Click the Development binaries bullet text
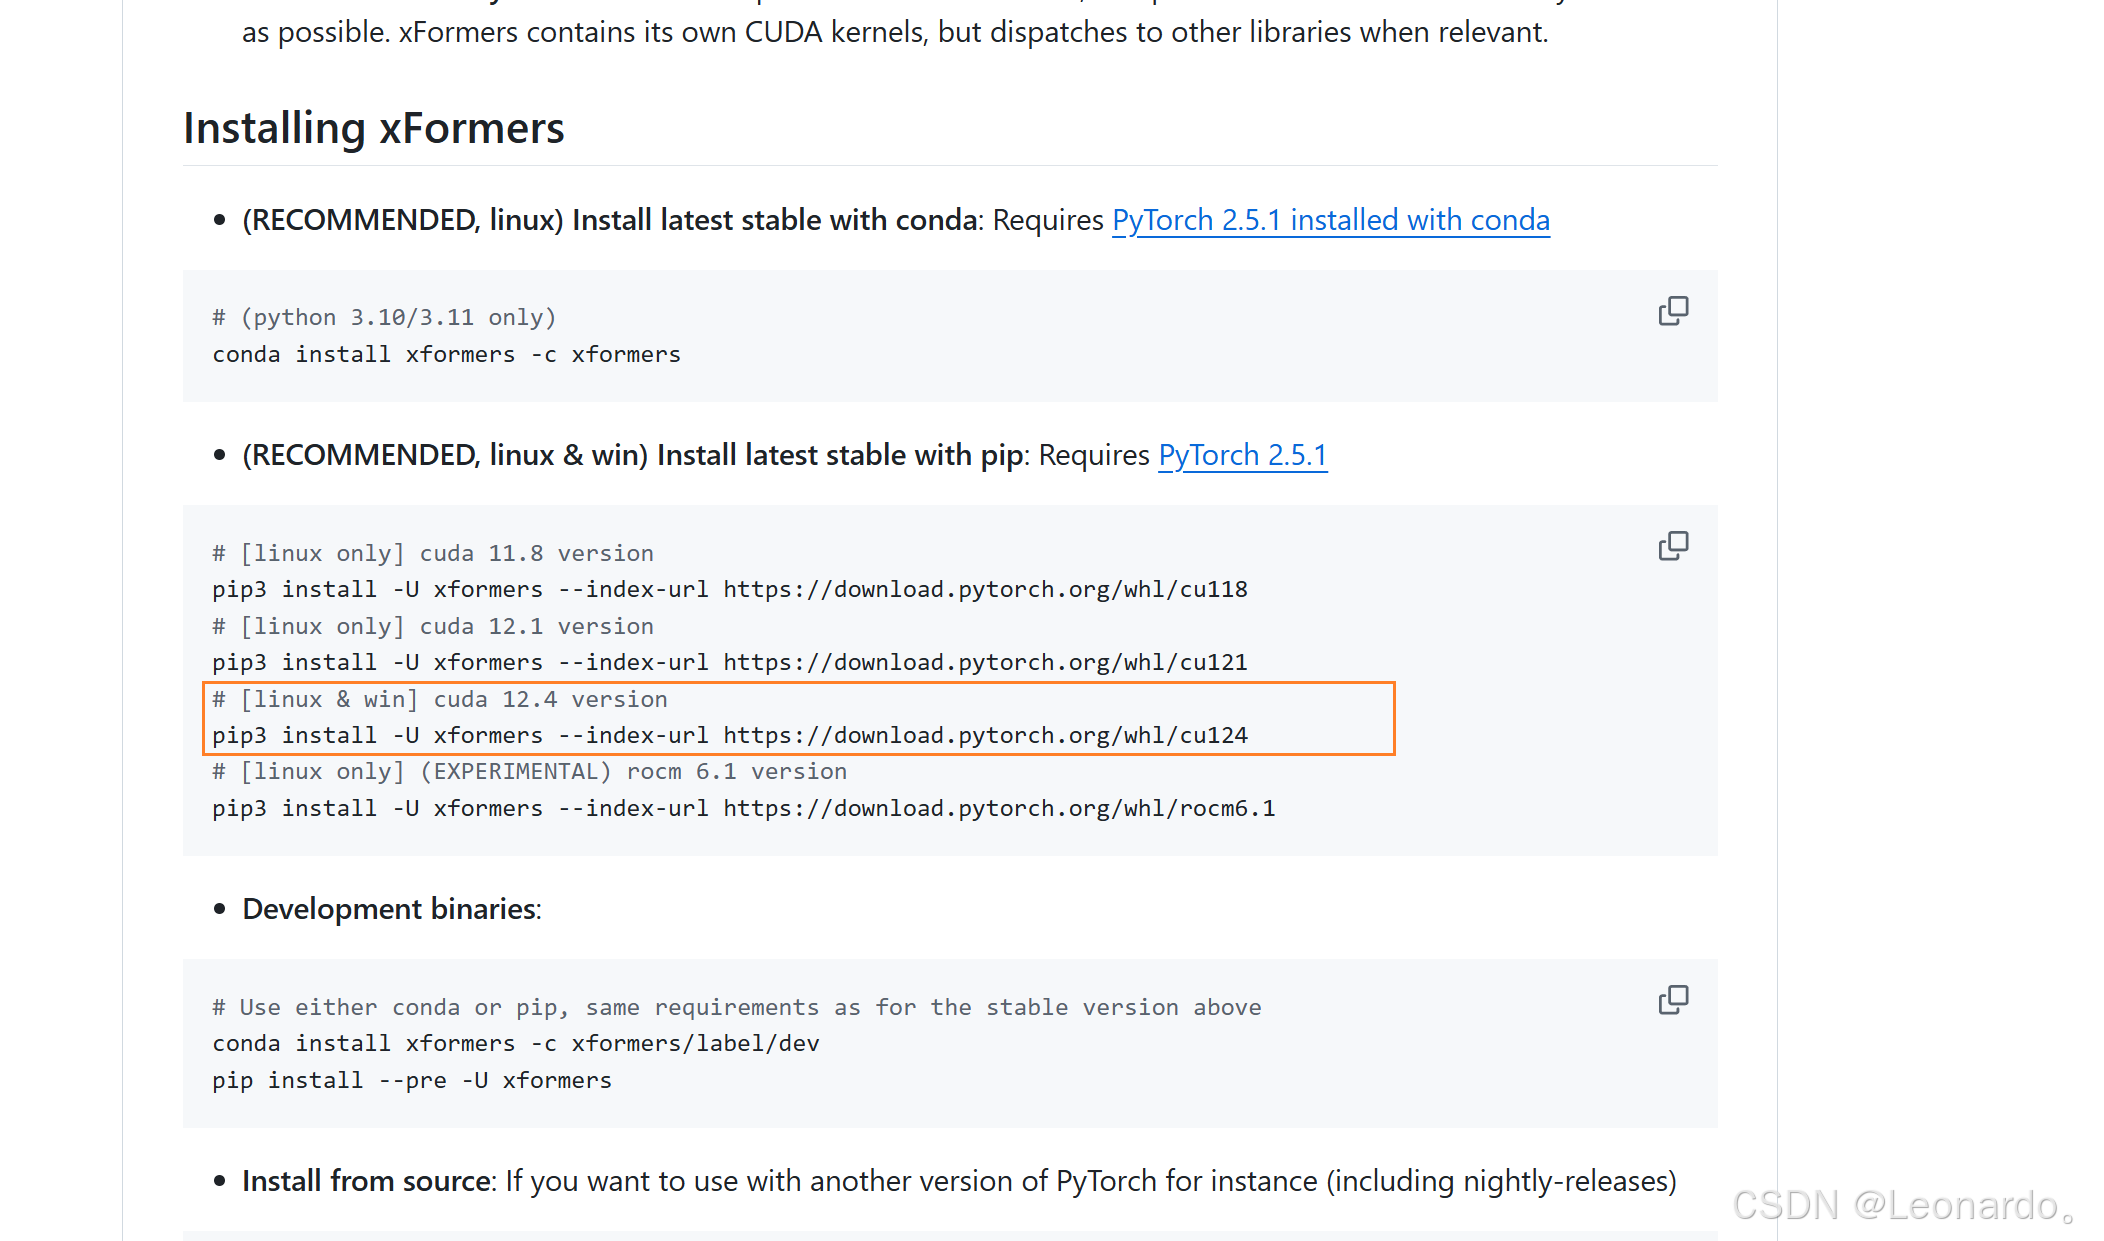This screenshot has height=1241, width=2104. (x=391, y=909)
